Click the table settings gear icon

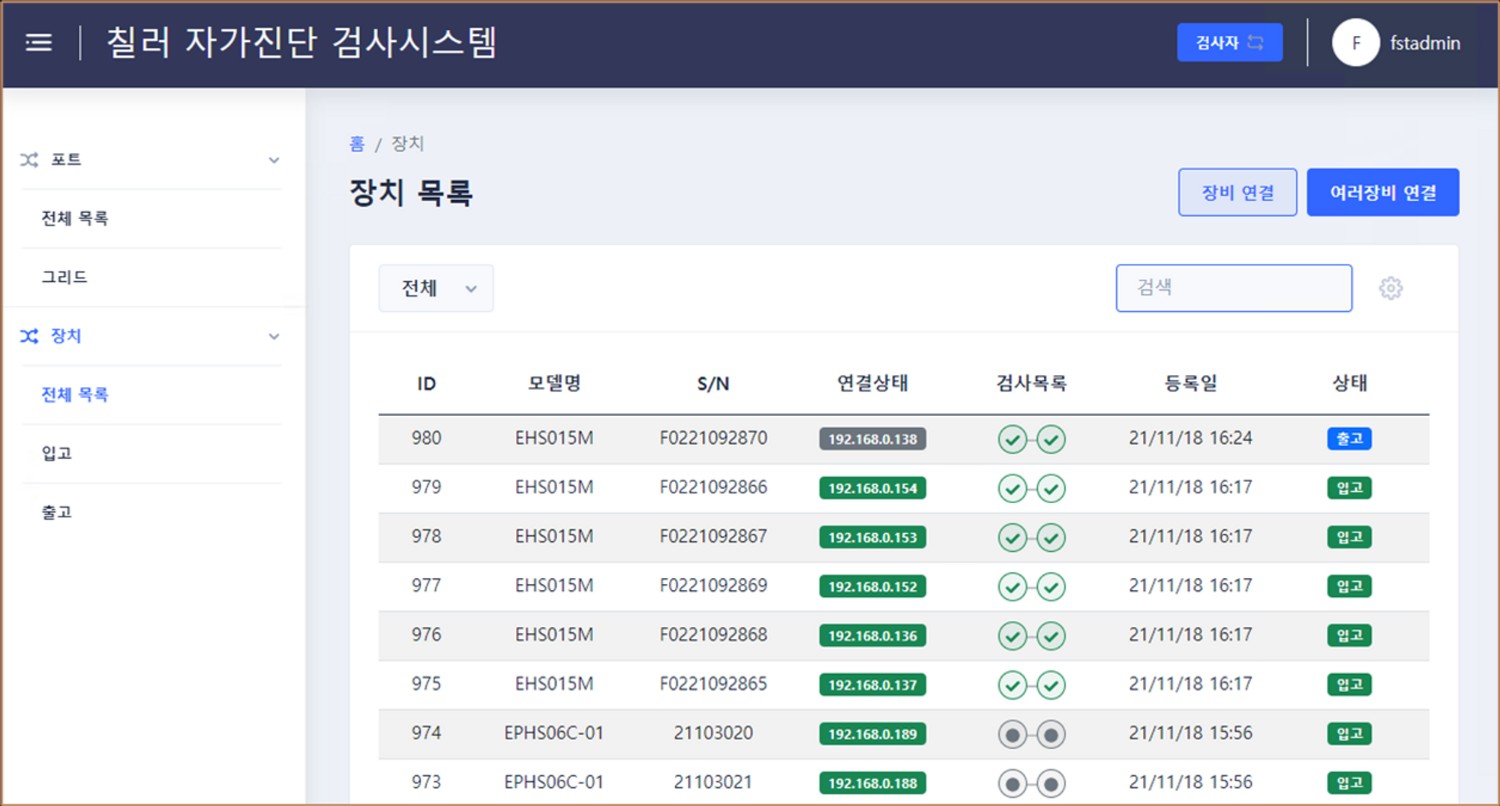(x=1391, y=288)
